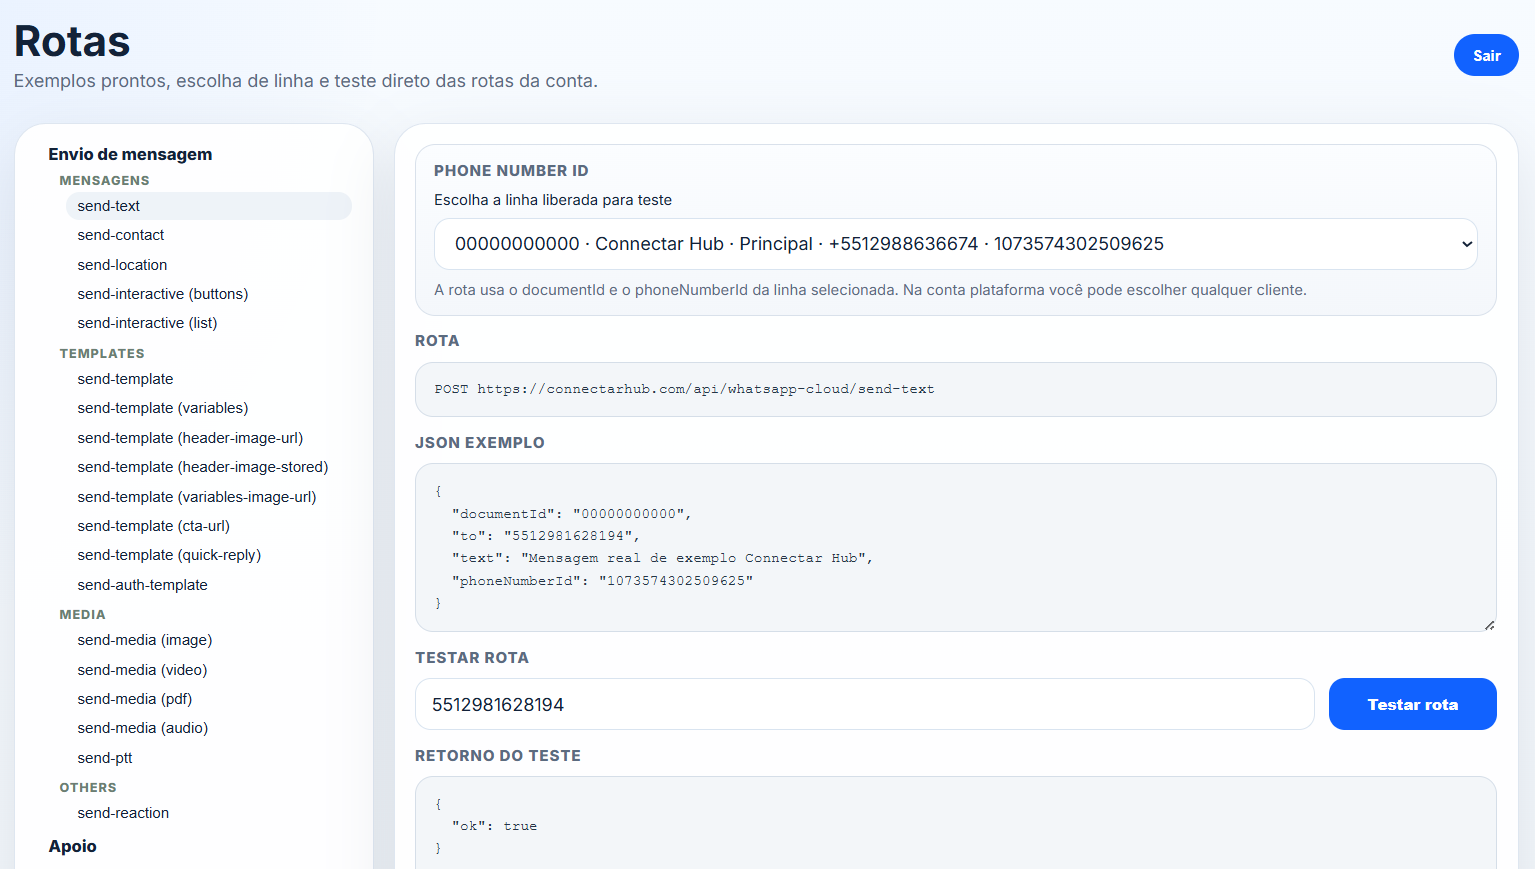Select the send-template route
This screenshot has width=1535, height=869.
coord(125,379)
